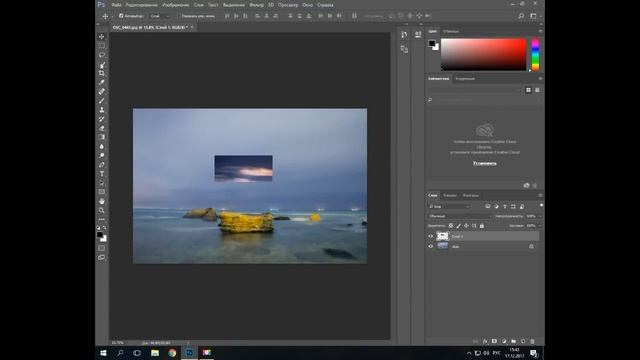Select the Gradient tool
This screenshot has width=640, height=360.
(x=102, y=137)
